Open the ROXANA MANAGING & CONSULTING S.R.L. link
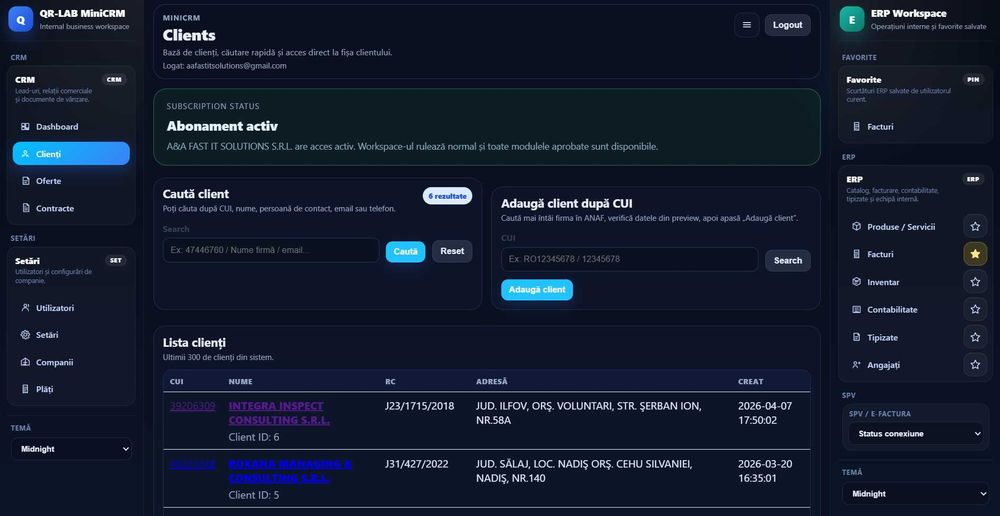 click(x=290, y=471)
